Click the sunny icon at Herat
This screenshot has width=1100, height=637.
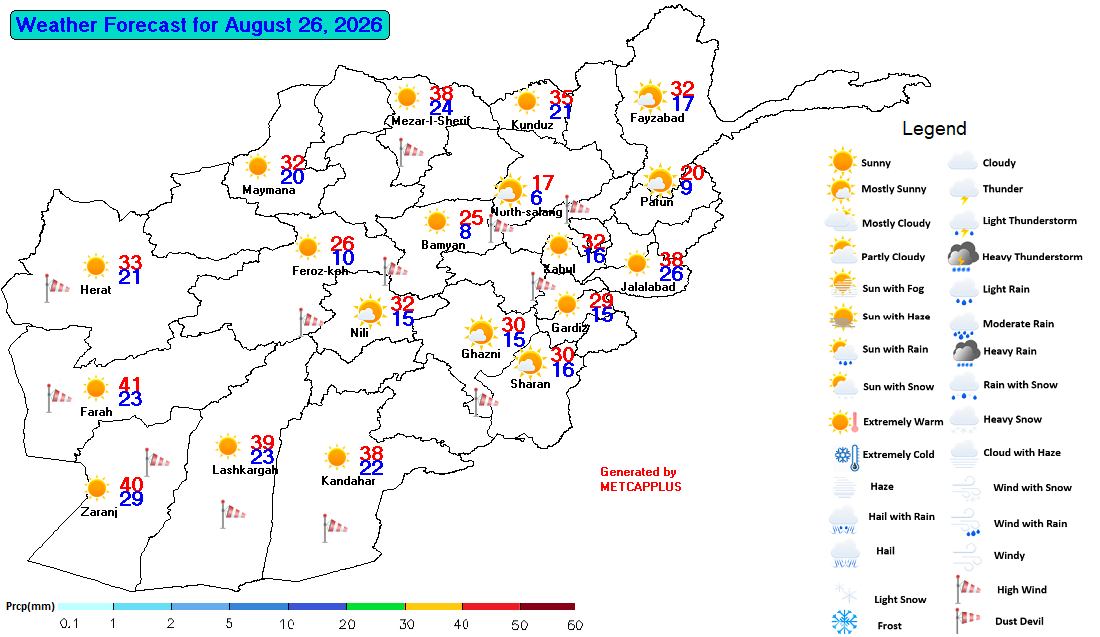[x=95, y=267]
